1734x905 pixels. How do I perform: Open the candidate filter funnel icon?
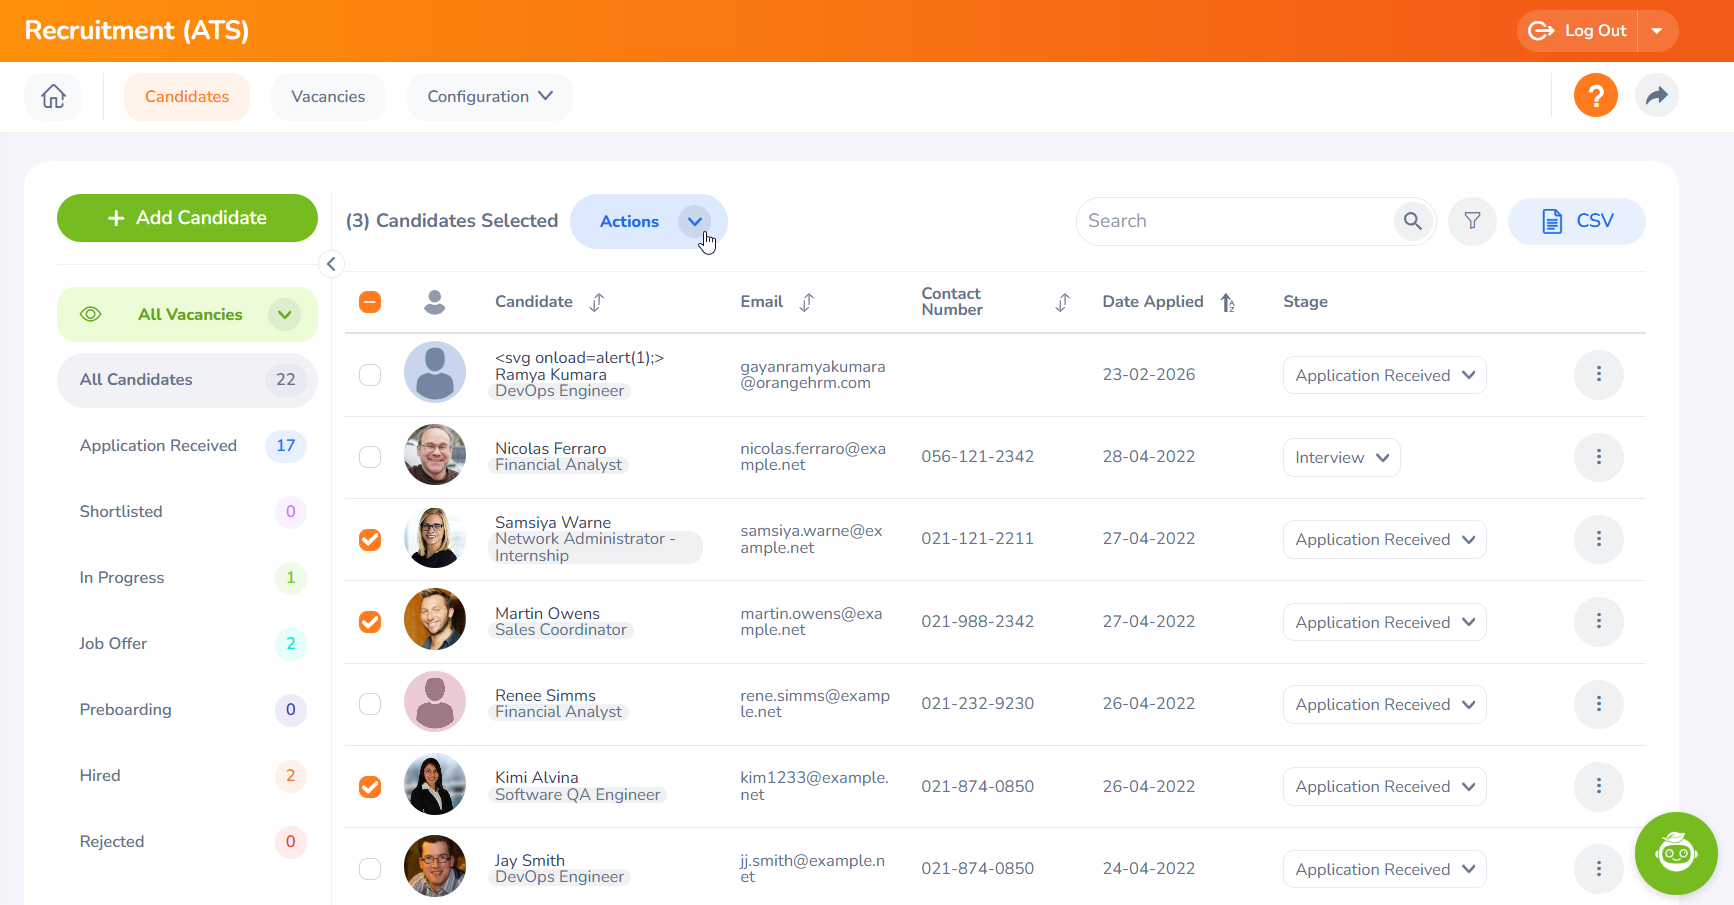pyautogui.click(x=1472, y=221)
